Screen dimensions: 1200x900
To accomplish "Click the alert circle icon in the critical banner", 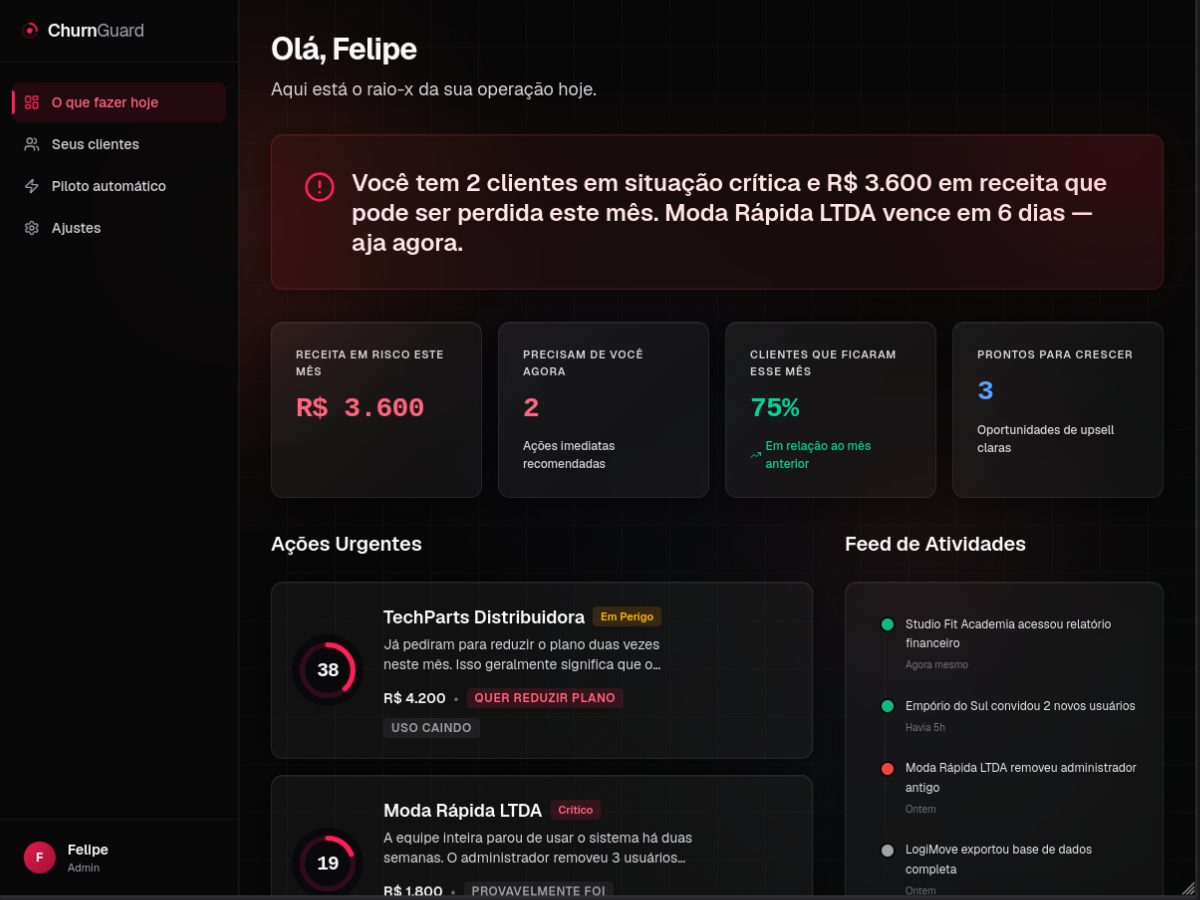I will tap(319, 186).
